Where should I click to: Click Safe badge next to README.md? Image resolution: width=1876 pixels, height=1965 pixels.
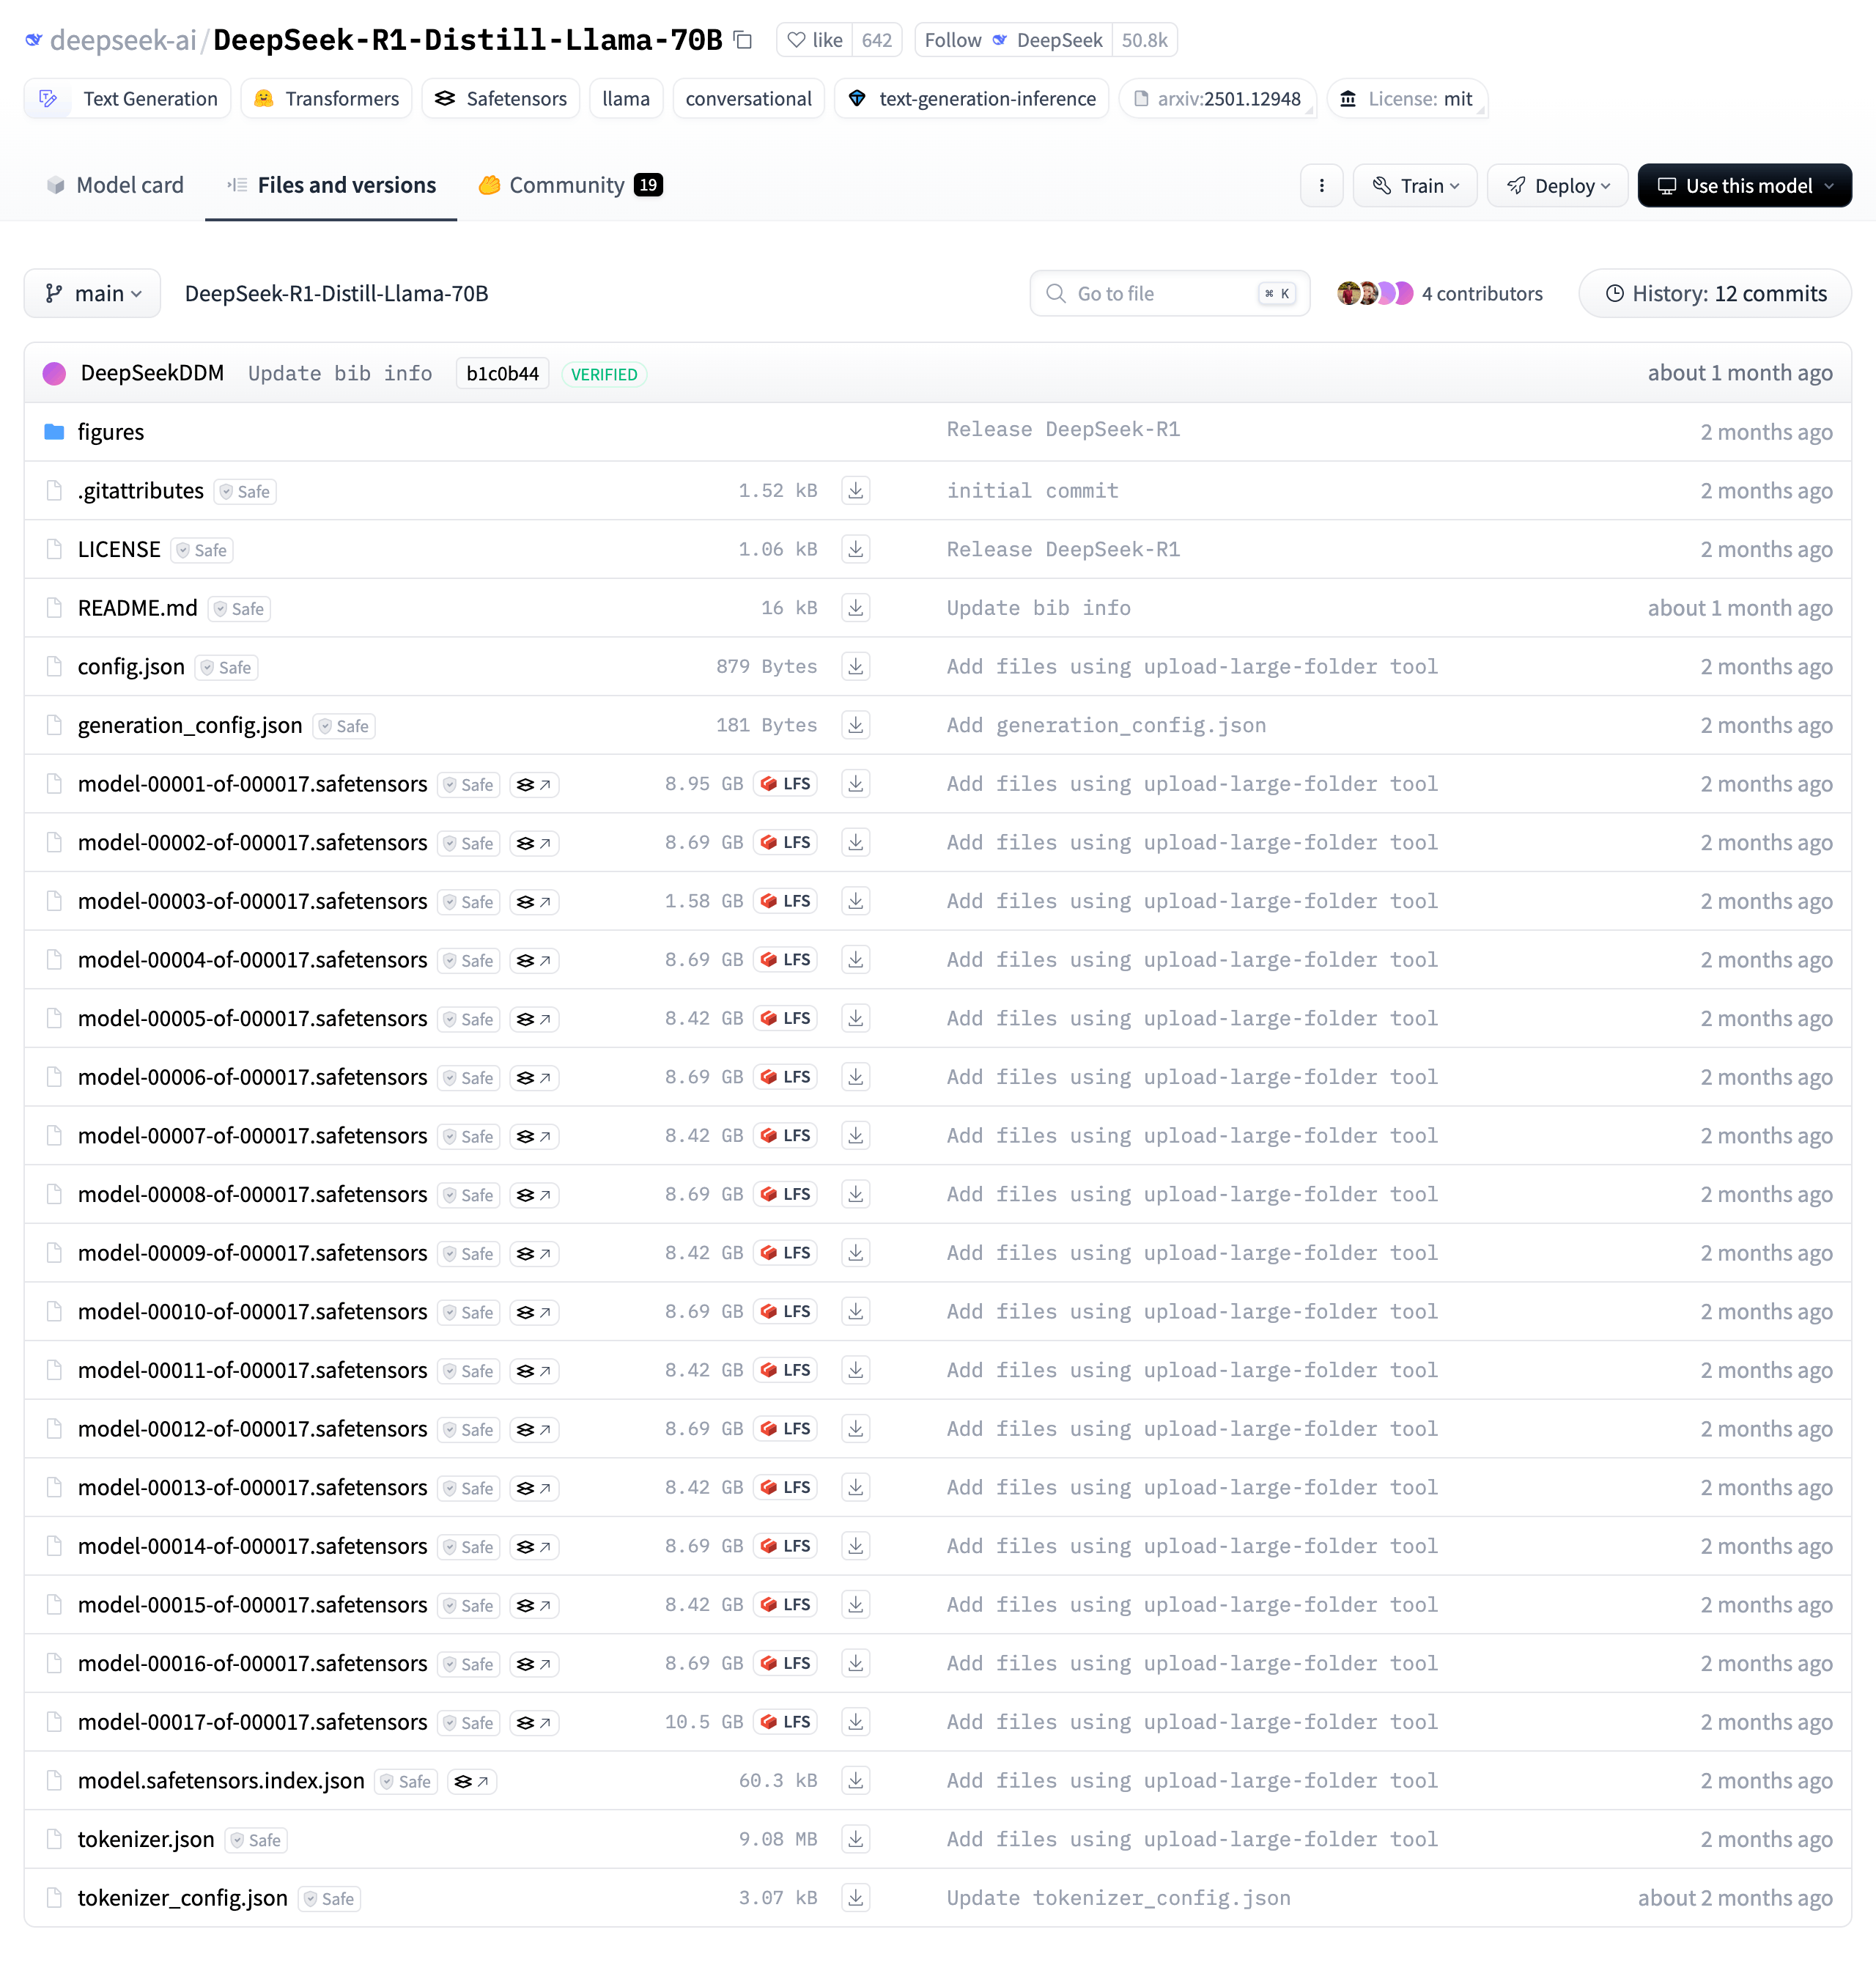click(239, 608)
